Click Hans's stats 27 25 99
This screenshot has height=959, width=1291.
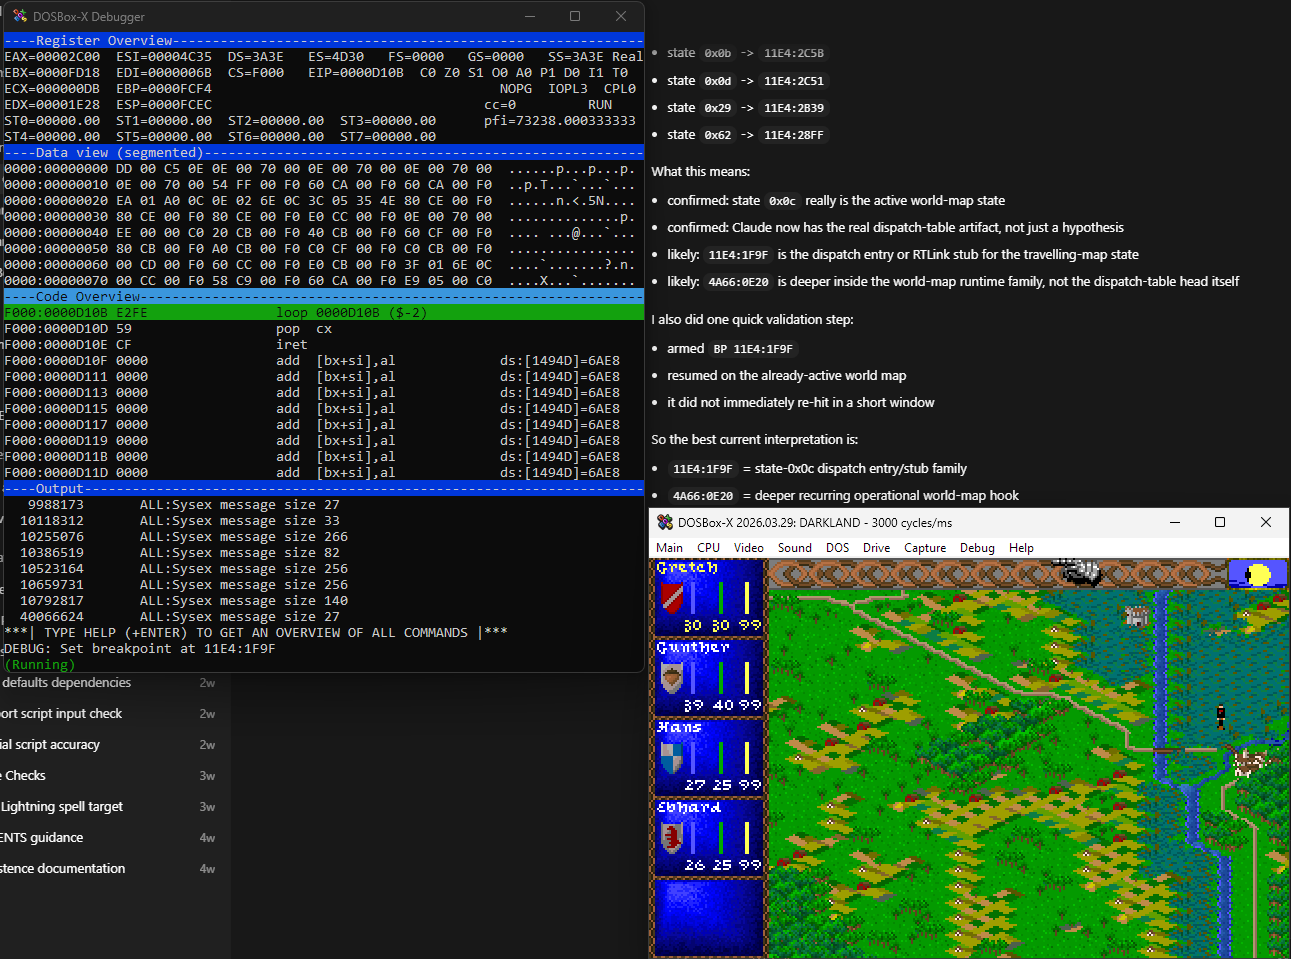point(722,785)
